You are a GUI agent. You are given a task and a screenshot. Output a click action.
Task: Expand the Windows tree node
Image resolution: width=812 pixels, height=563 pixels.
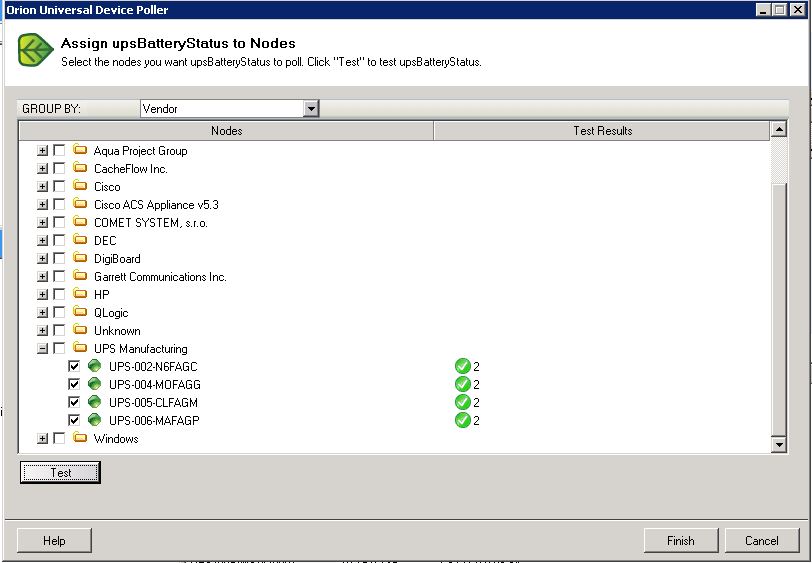[42, 439]
